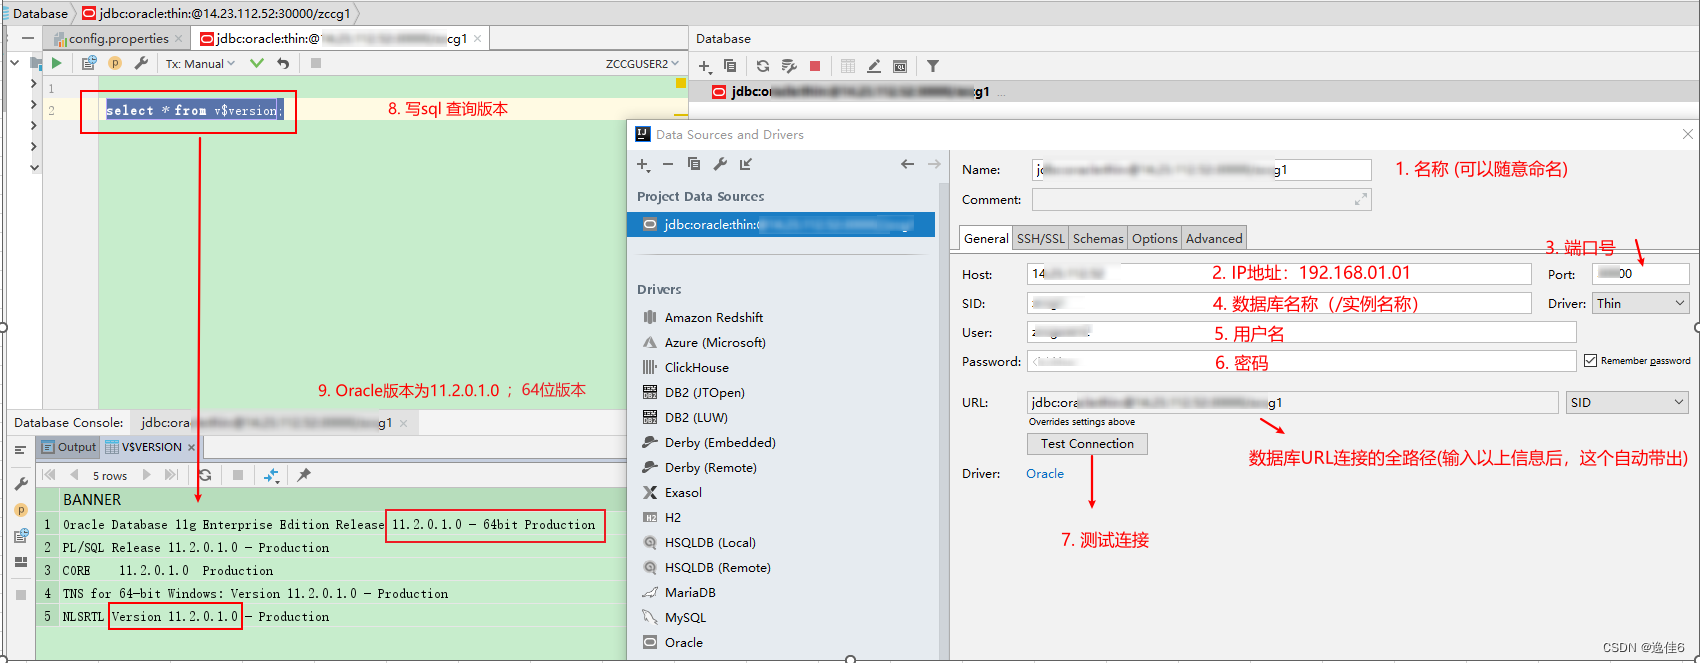Open query history icon in console toolbar
Image resolution: width=1700 pixels, height=663 pixels.
[89, 63]
